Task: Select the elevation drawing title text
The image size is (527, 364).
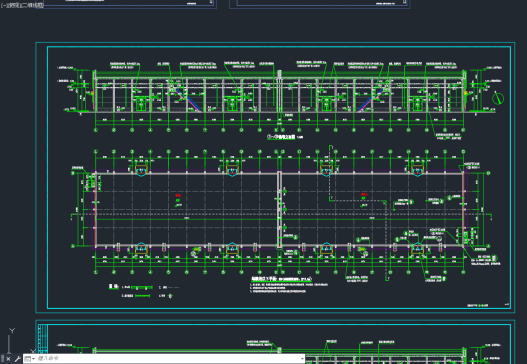Action: [x=281, y=137]
